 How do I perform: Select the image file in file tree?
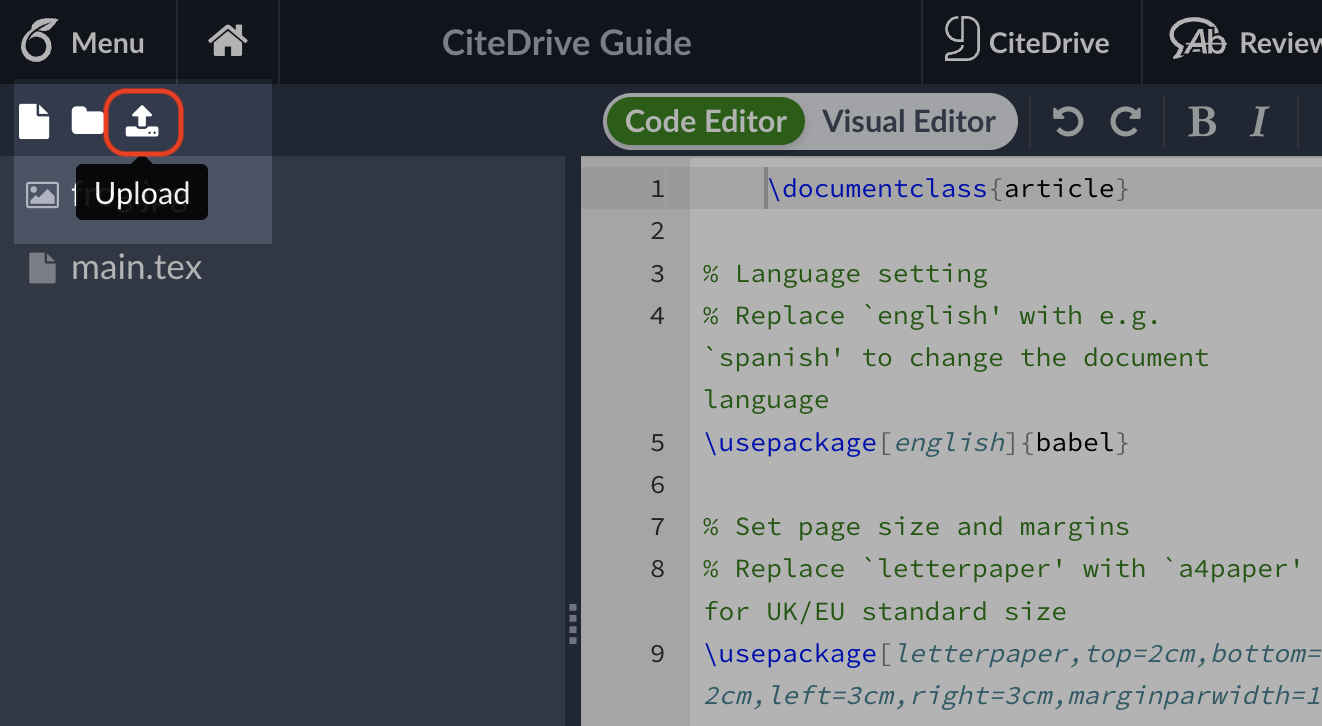(43, 194)
